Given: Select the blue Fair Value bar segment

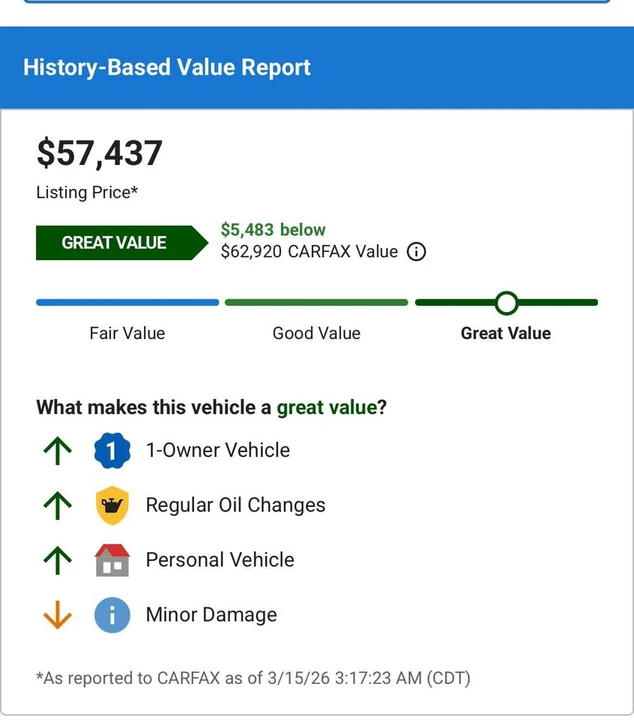Looking at the screenshot, I should click(x=128, y=303).
